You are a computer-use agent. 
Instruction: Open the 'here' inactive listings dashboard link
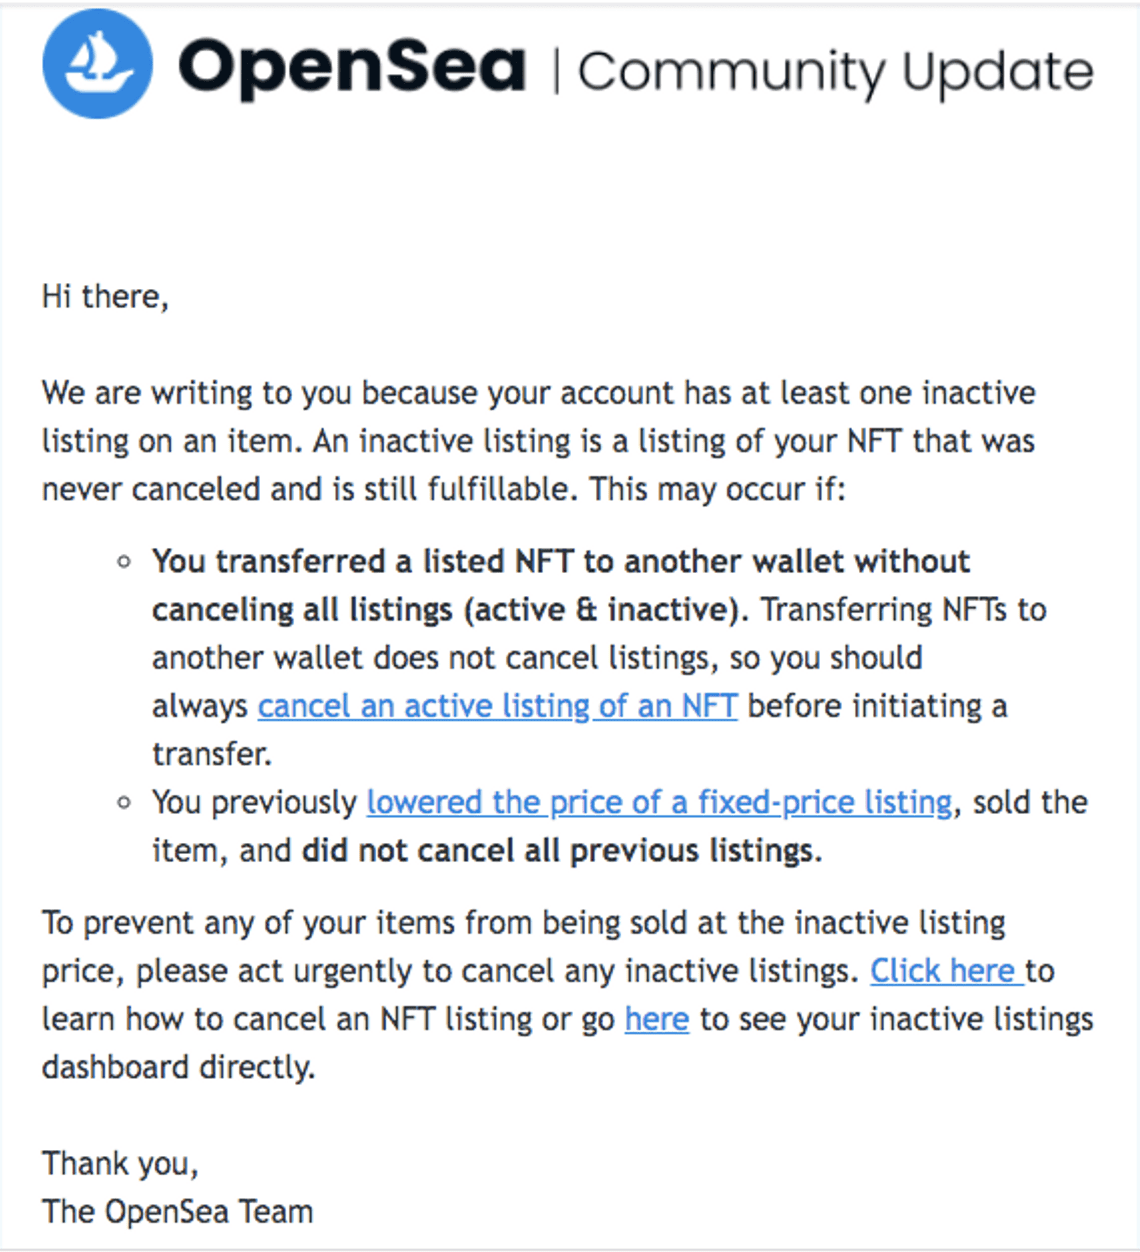point(657,1018)
